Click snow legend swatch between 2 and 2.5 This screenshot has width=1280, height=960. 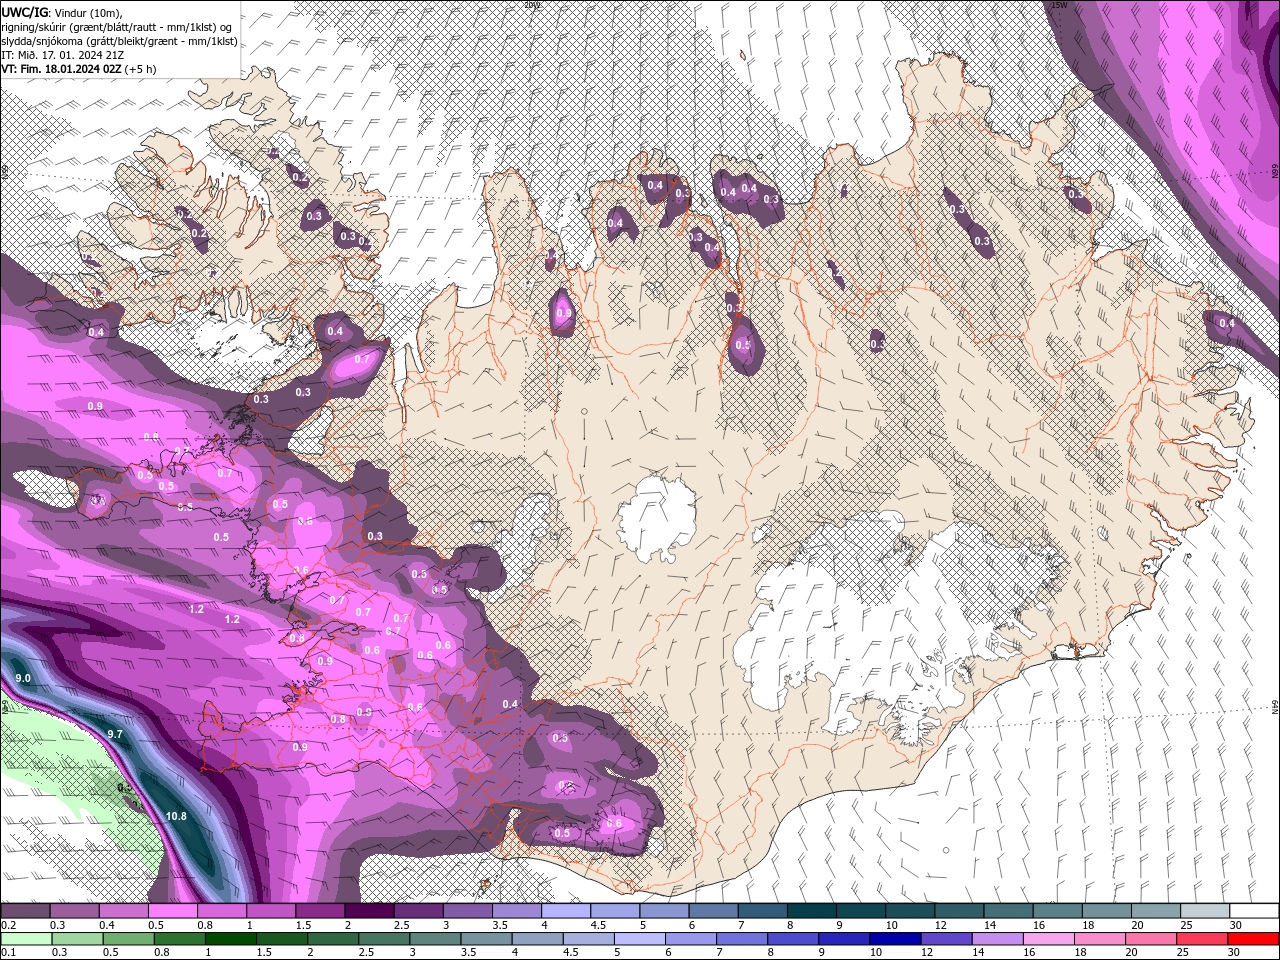click(369, 911)
